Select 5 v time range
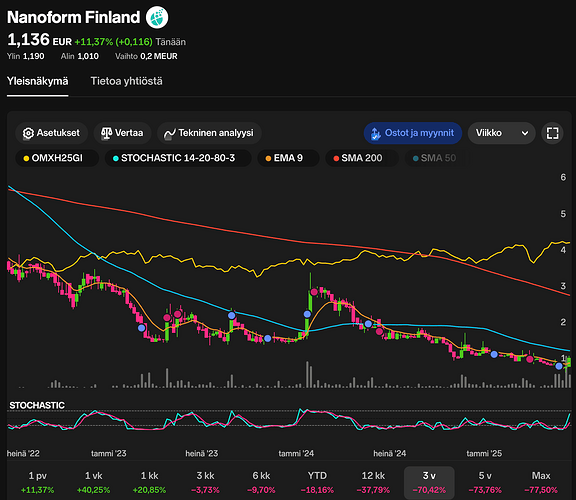This screenshot has height=500, width=576. [485, 482]
